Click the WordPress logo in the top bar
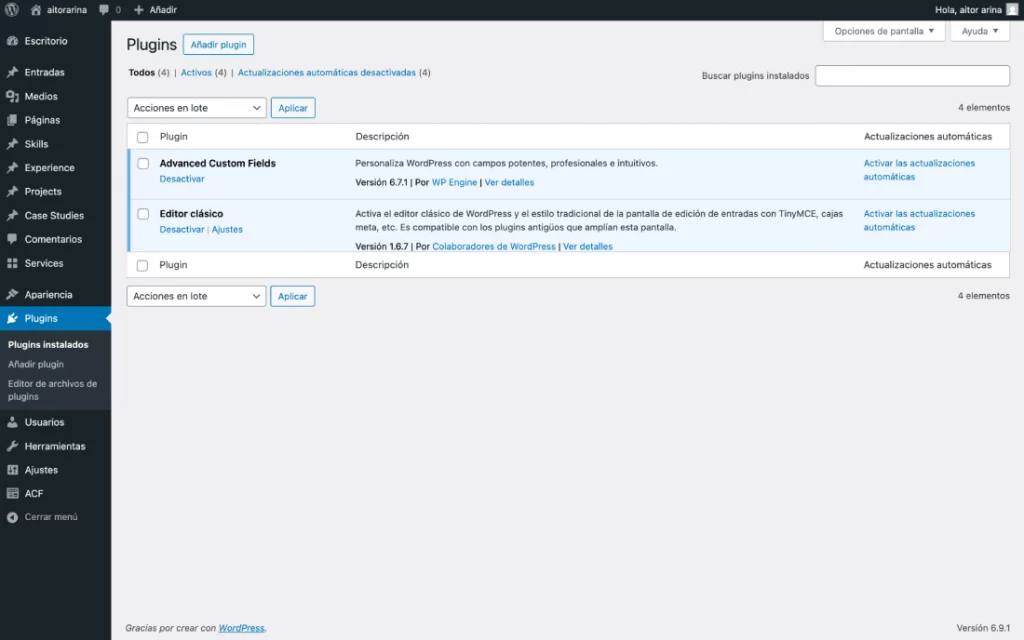The image size is (1024, 640). tap(10, 10)
